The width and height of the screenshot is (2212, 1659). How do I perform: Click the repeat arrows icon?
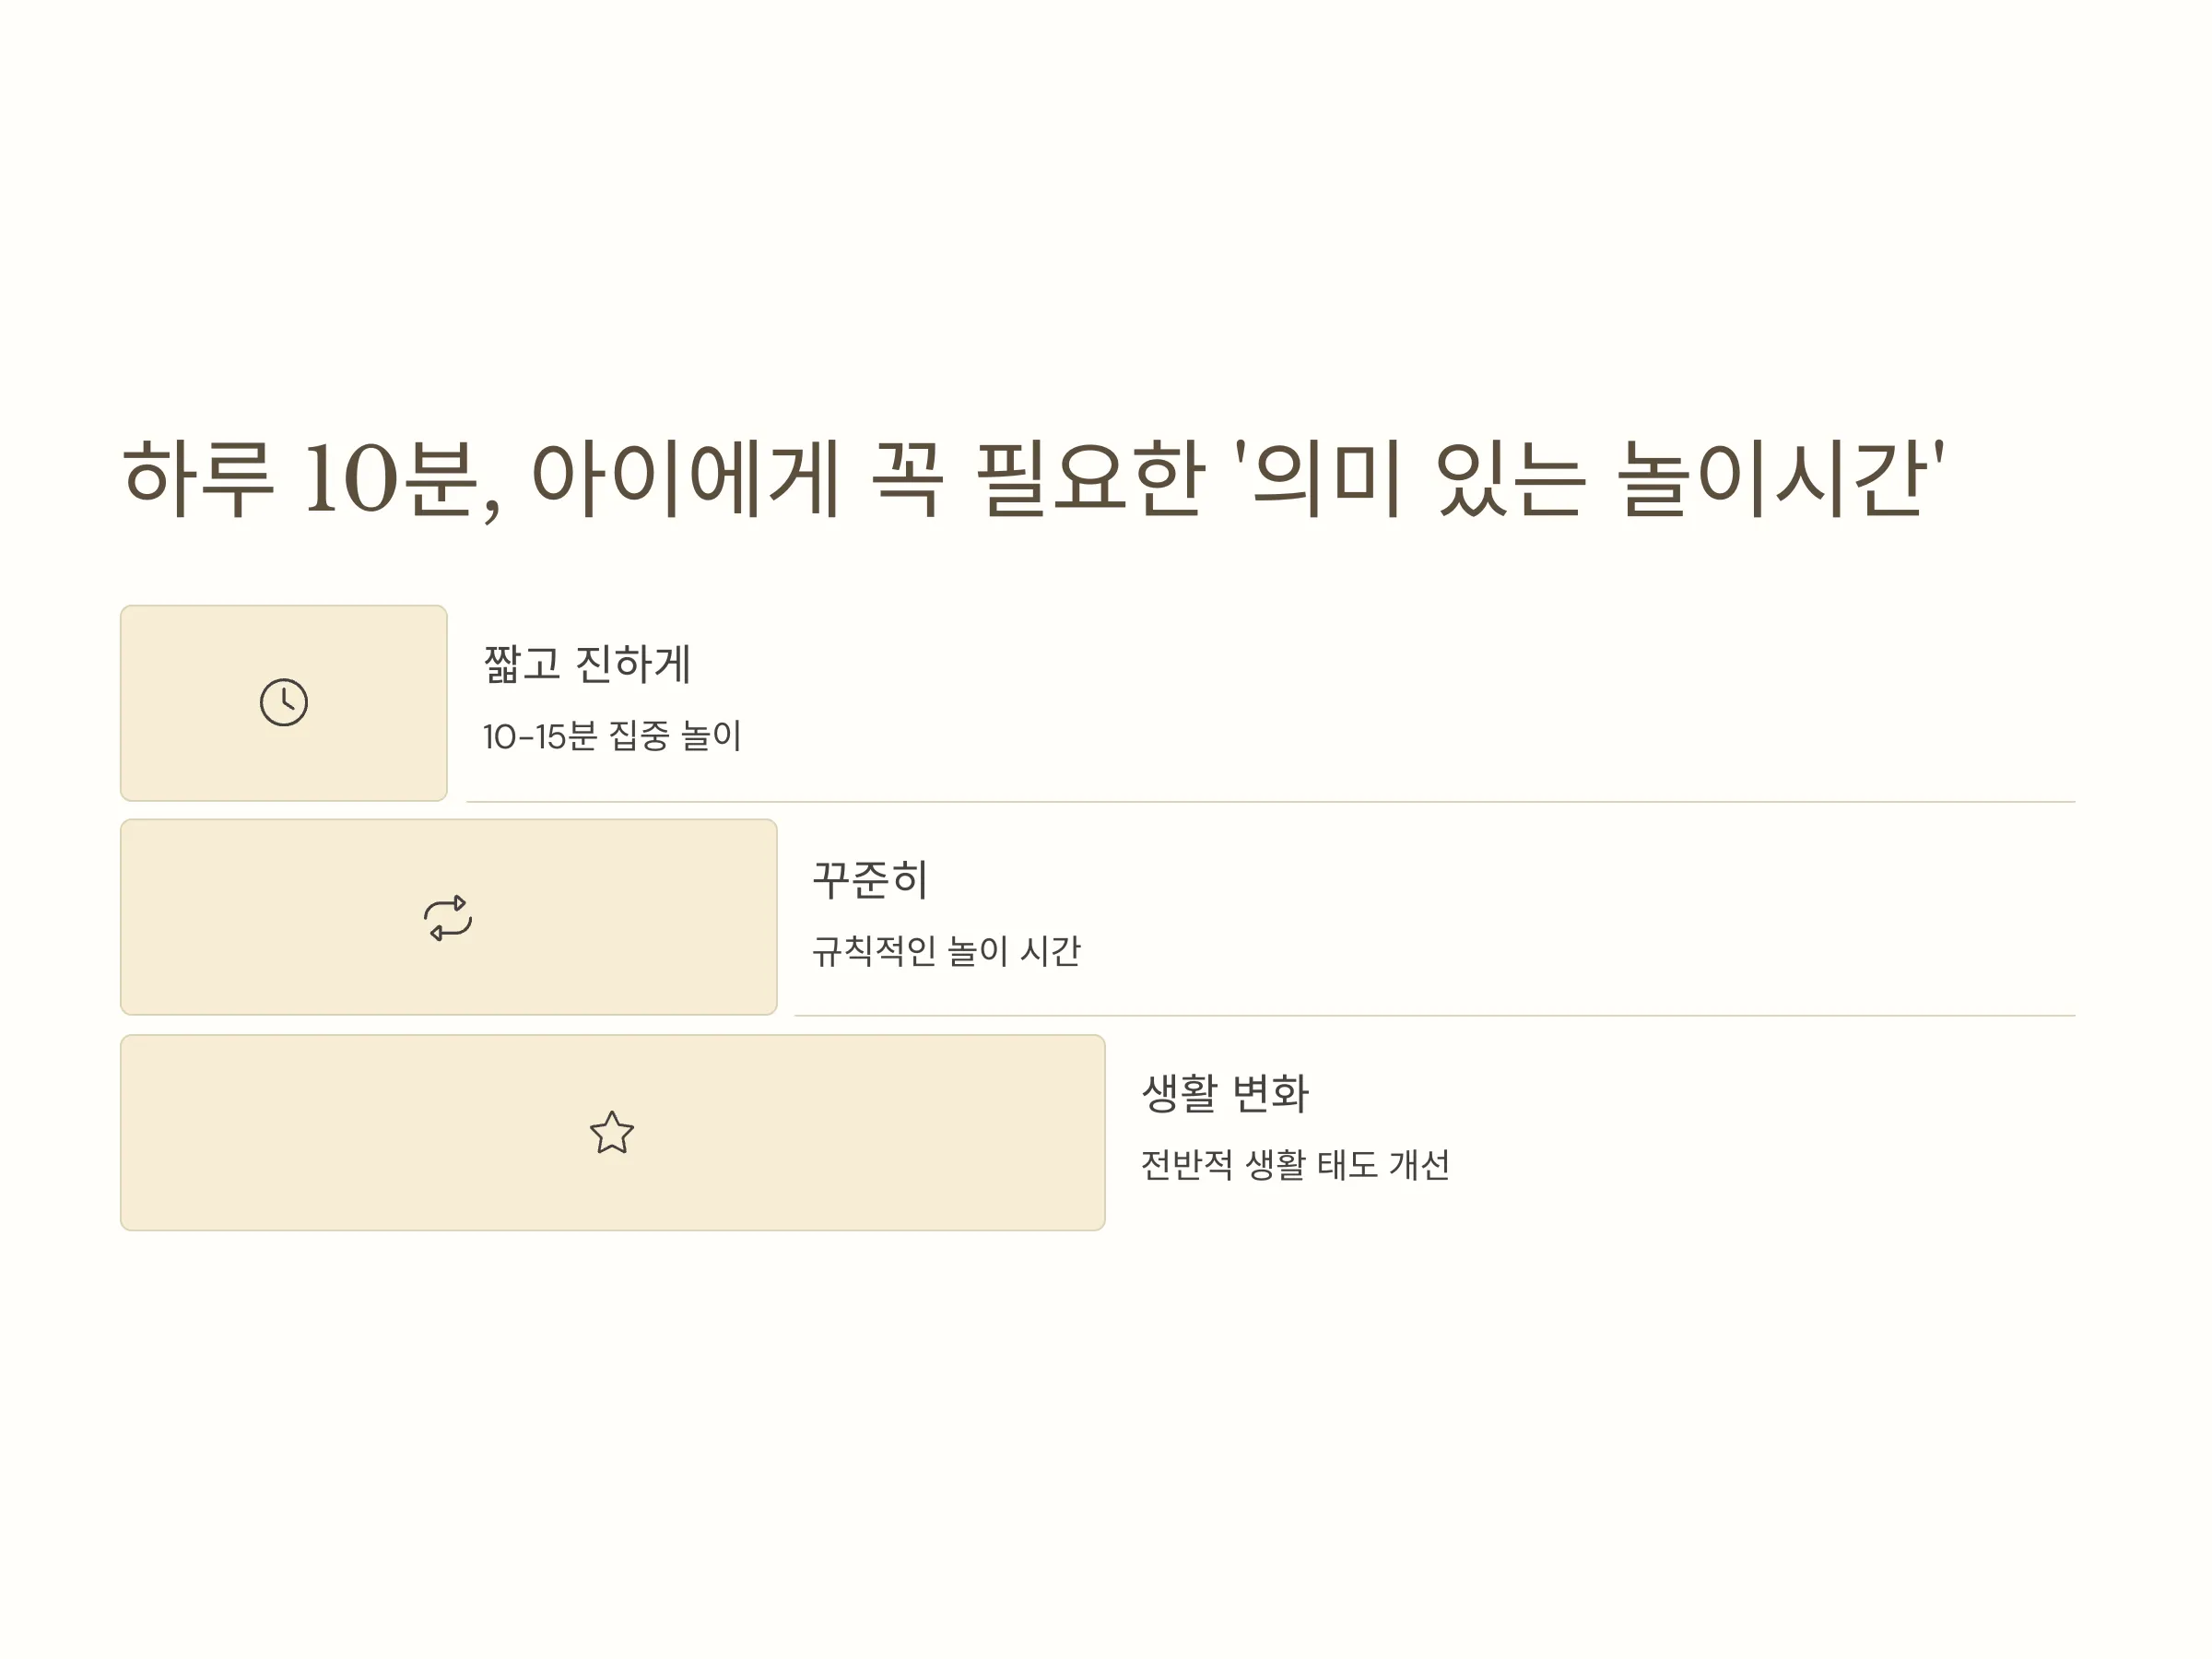[x=448, y=917]
